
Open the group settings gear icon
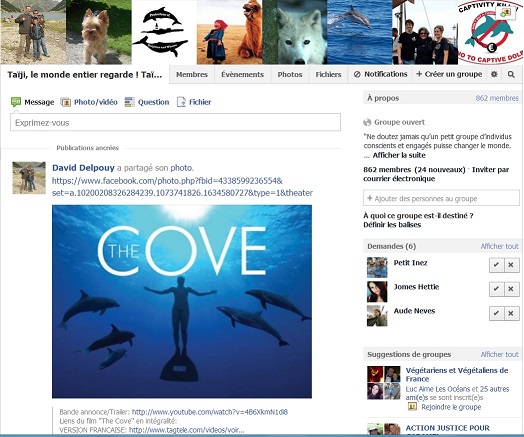pos(494,74)
